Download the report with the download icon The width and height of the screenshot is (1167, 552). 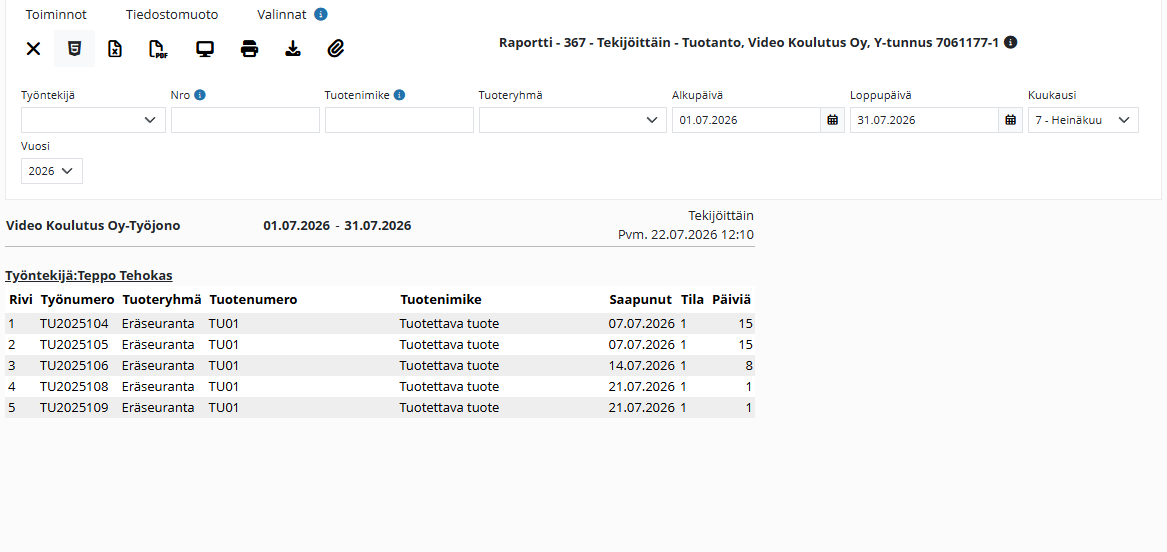coord(293,49)
